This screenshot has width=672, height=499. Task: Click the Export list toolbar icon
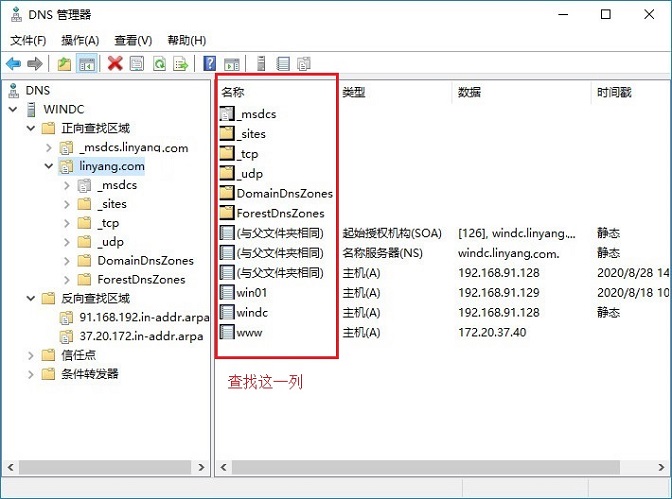[181, 64]
